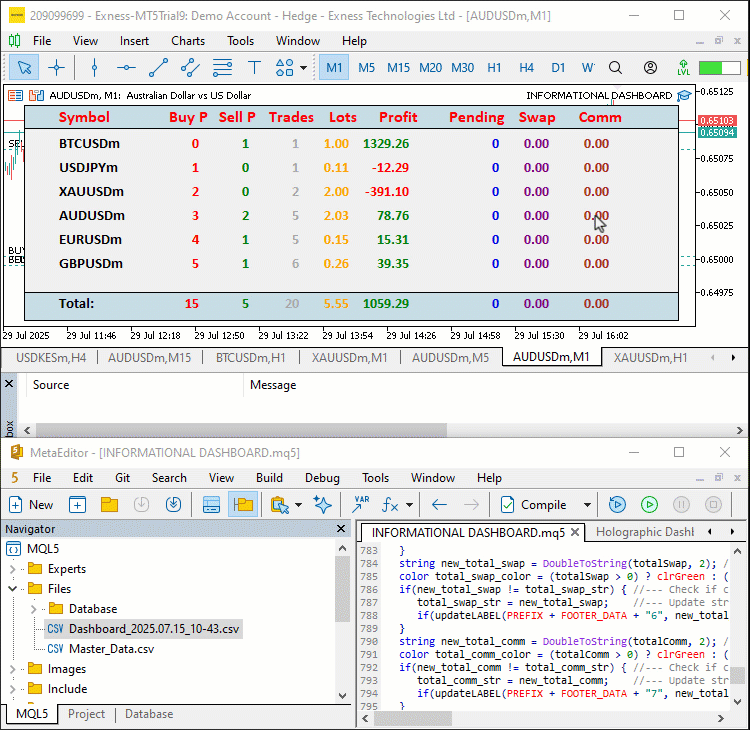Click the New file button in MetaEditor
This screenshot has width=750, height=730.
pos(32,504)
